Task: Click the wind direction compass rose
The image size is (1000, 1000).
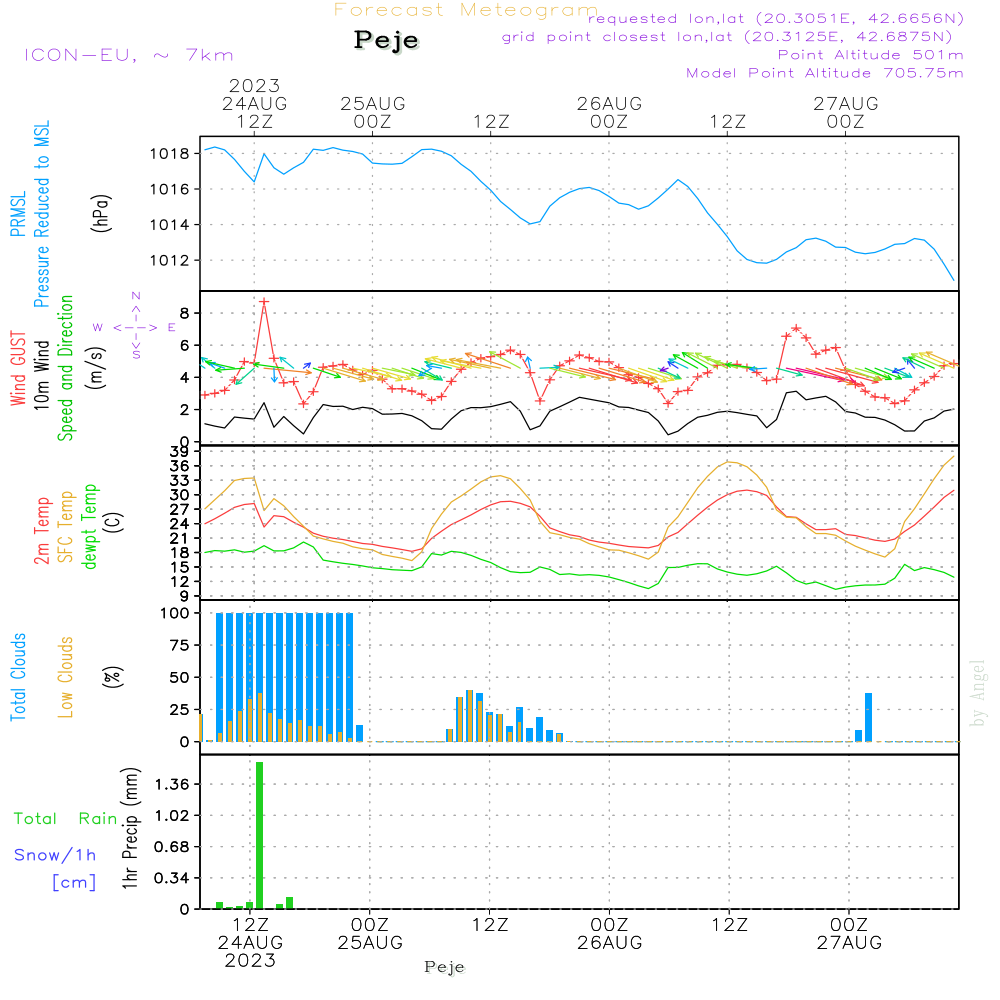Action: [135, 326]
